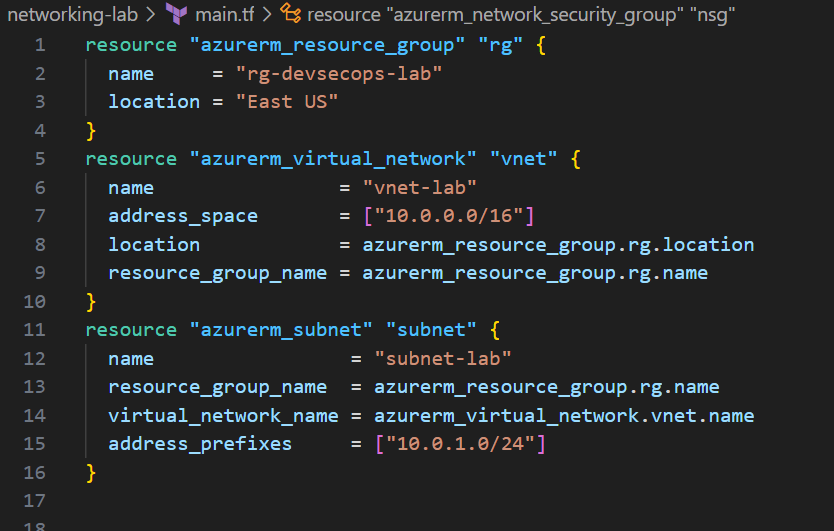Click empty line number 17 in gutter
The width and height of the screenshot is (834, 531).
(35, 501)
